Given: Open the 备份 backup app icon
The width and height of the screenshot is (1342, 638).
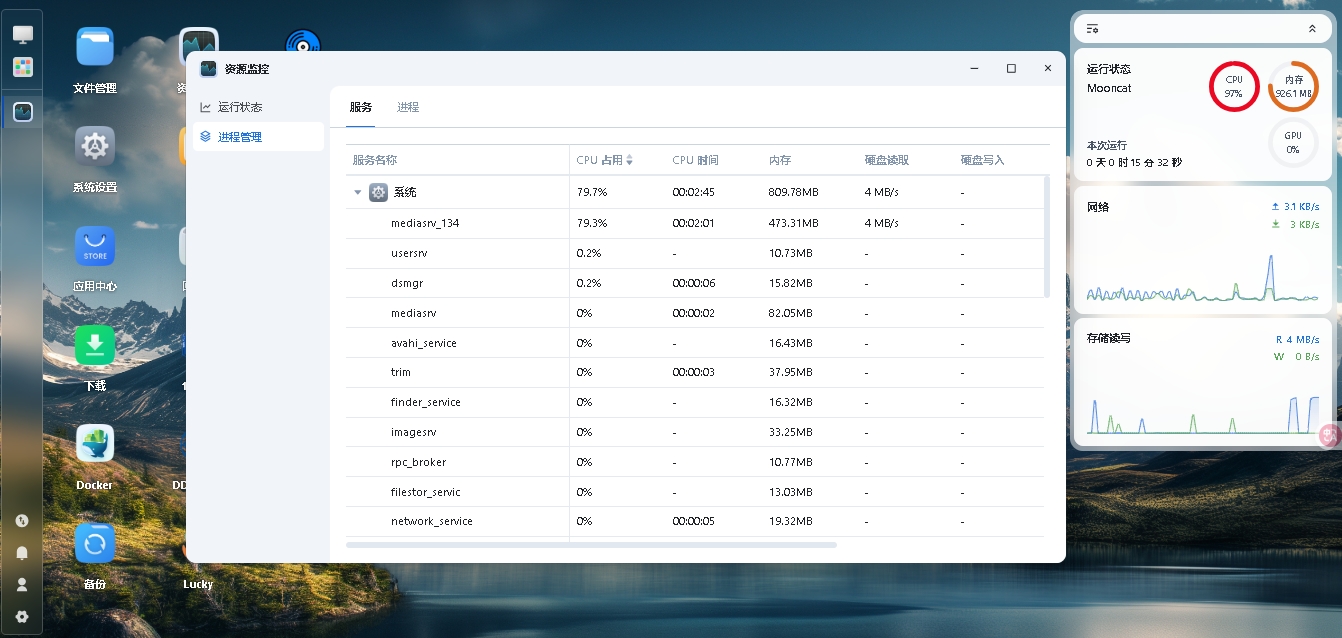Looking at the screenshot, I should (x=95, y=543).
